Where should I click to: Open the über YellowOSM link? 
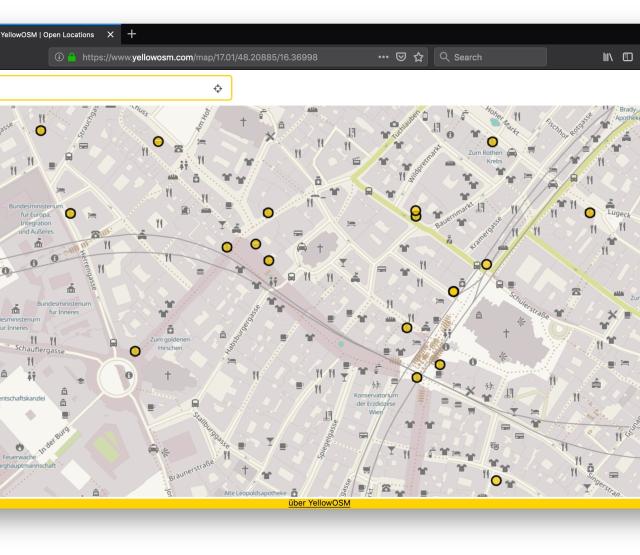pos(319,503)
